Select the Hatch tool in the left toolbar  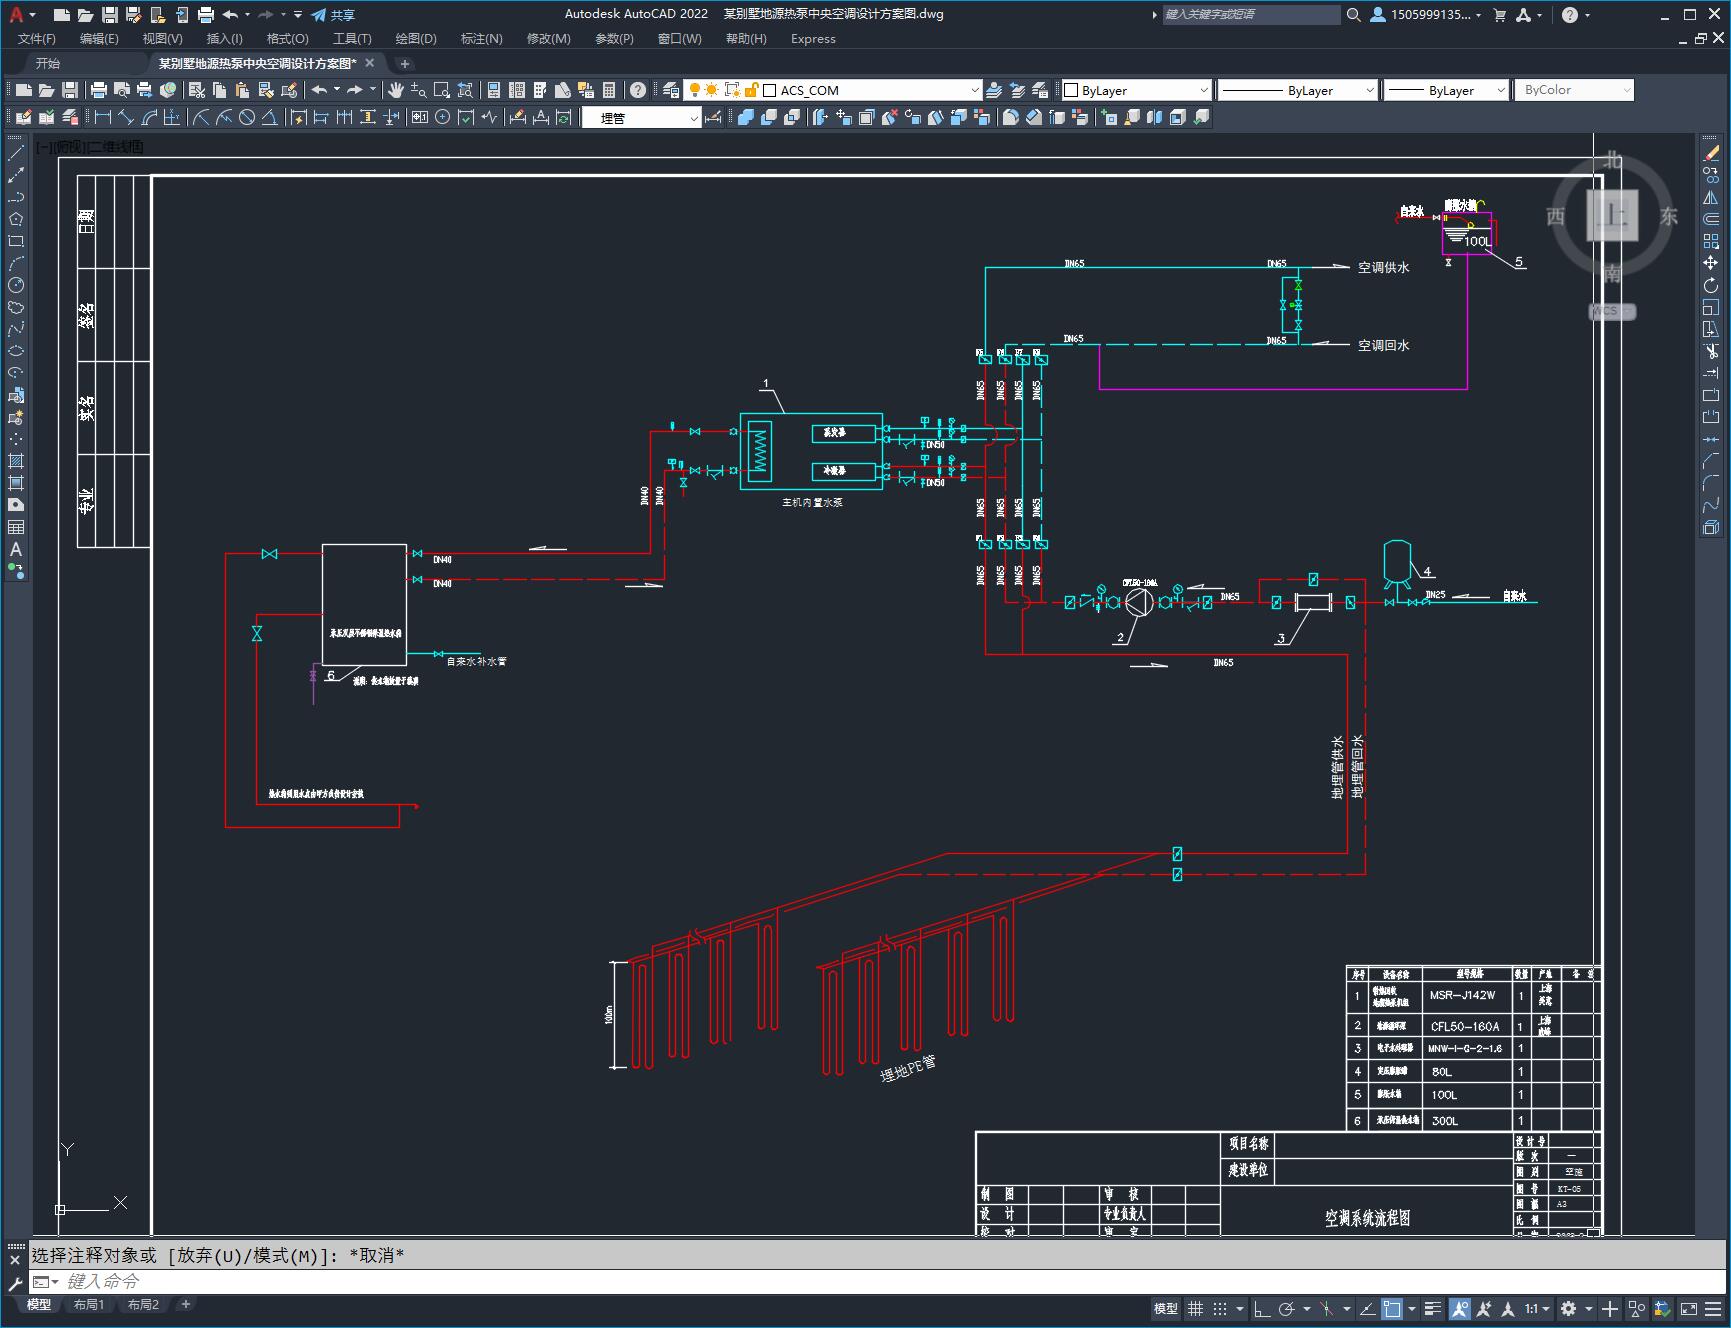[x=16, y=461]
